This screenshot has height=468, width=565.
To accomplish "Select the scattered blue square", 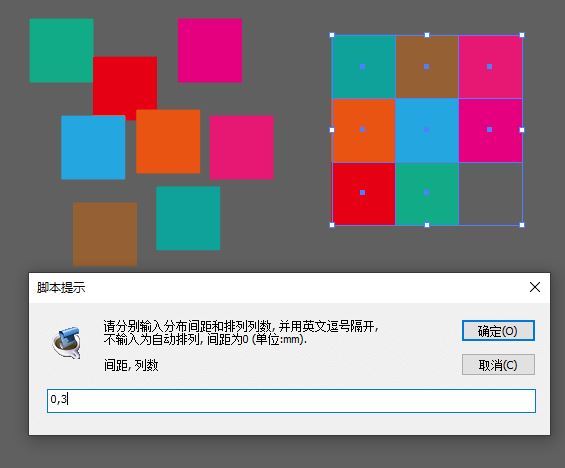I will [93, 147].
